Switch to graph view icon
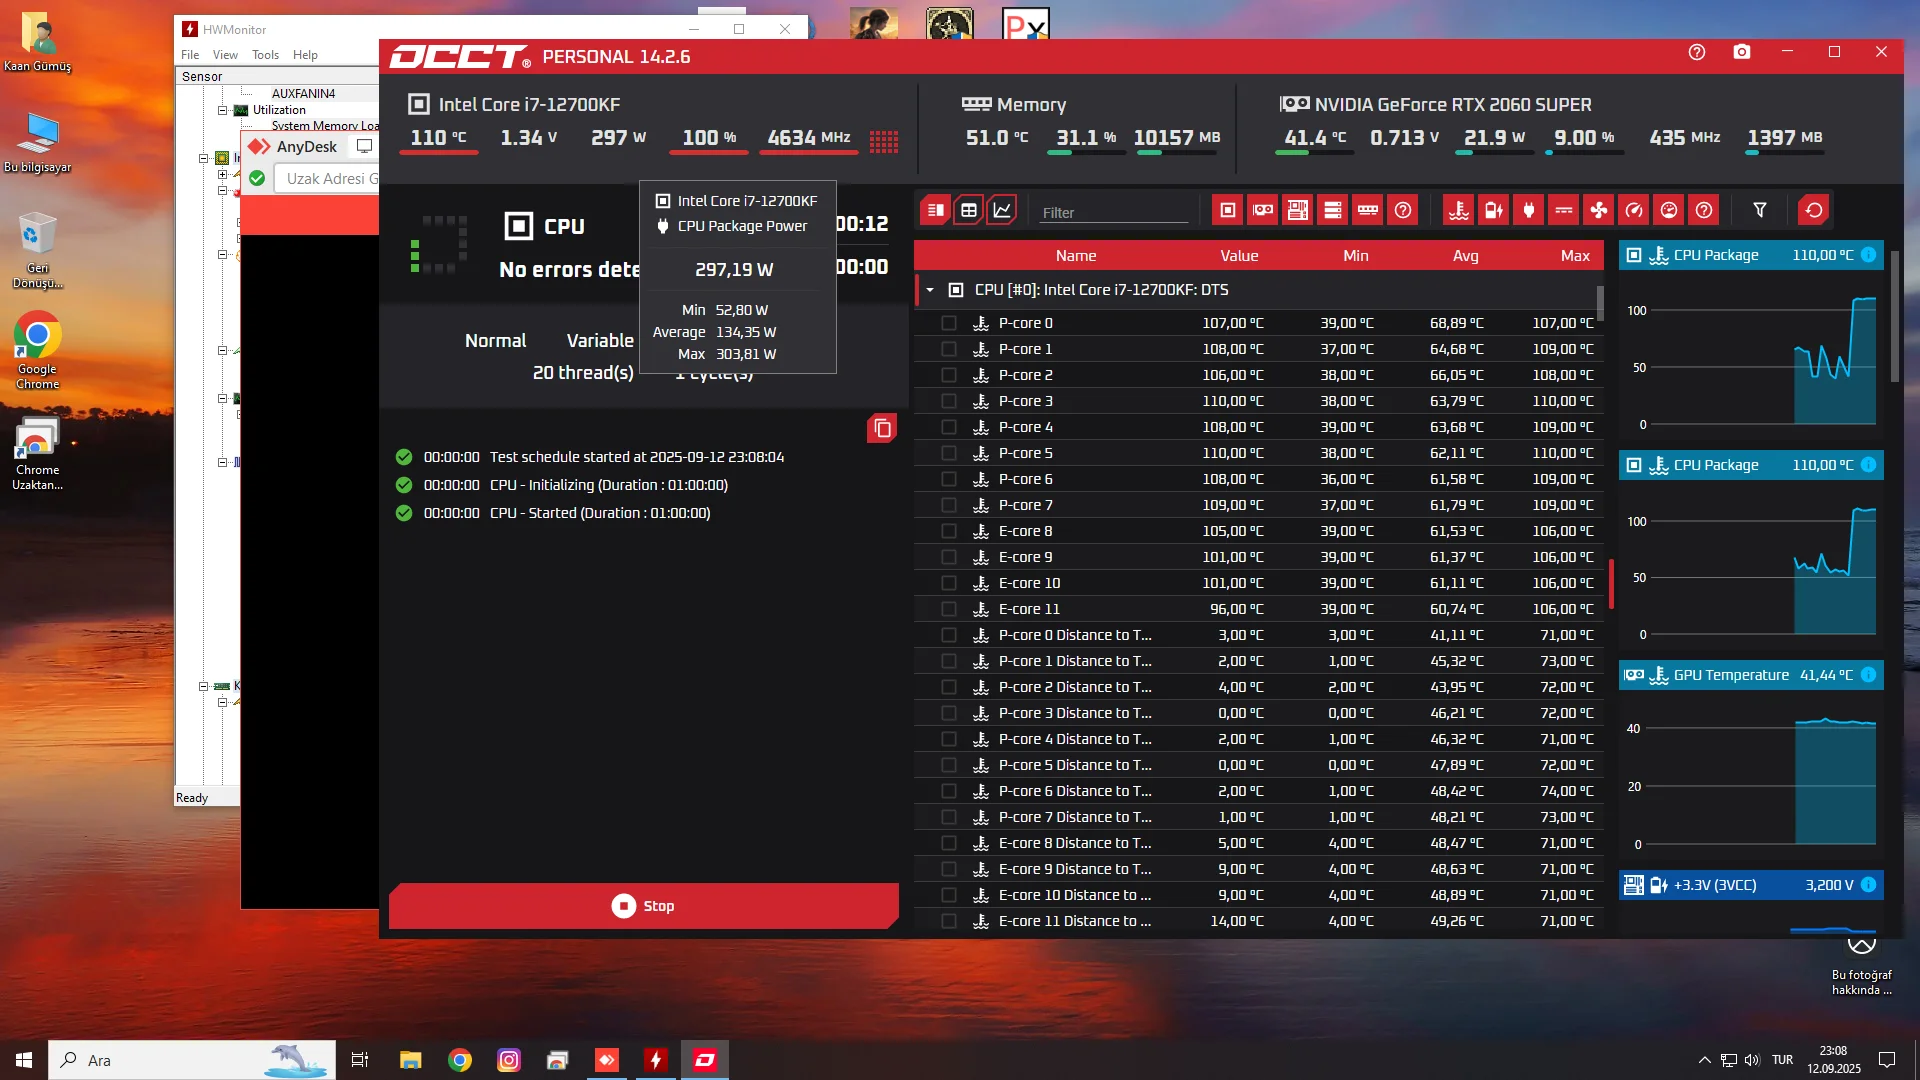The width and height of the screenshot is (1920, 1080). 1002,210
